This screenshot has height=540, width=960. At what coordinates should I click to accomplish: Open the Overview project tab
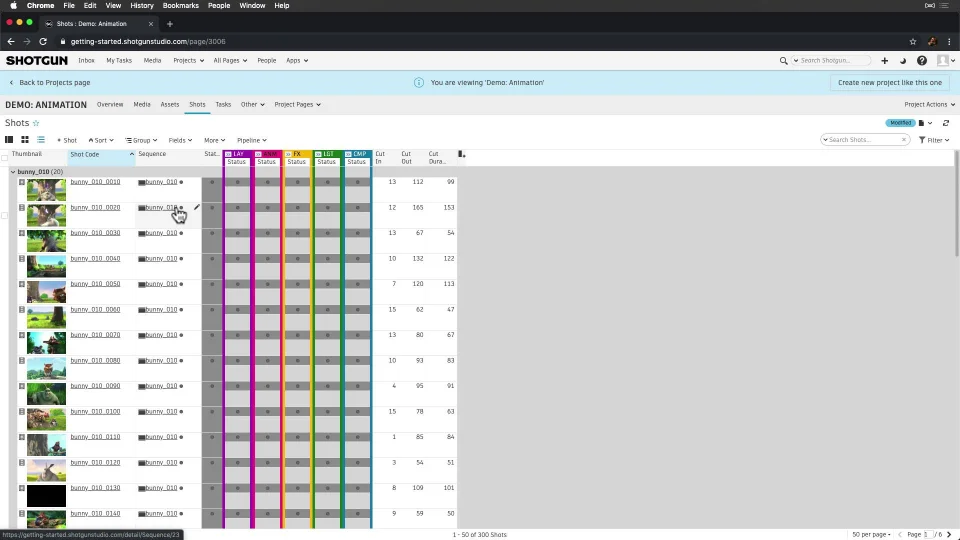click(x=110, y=105)
